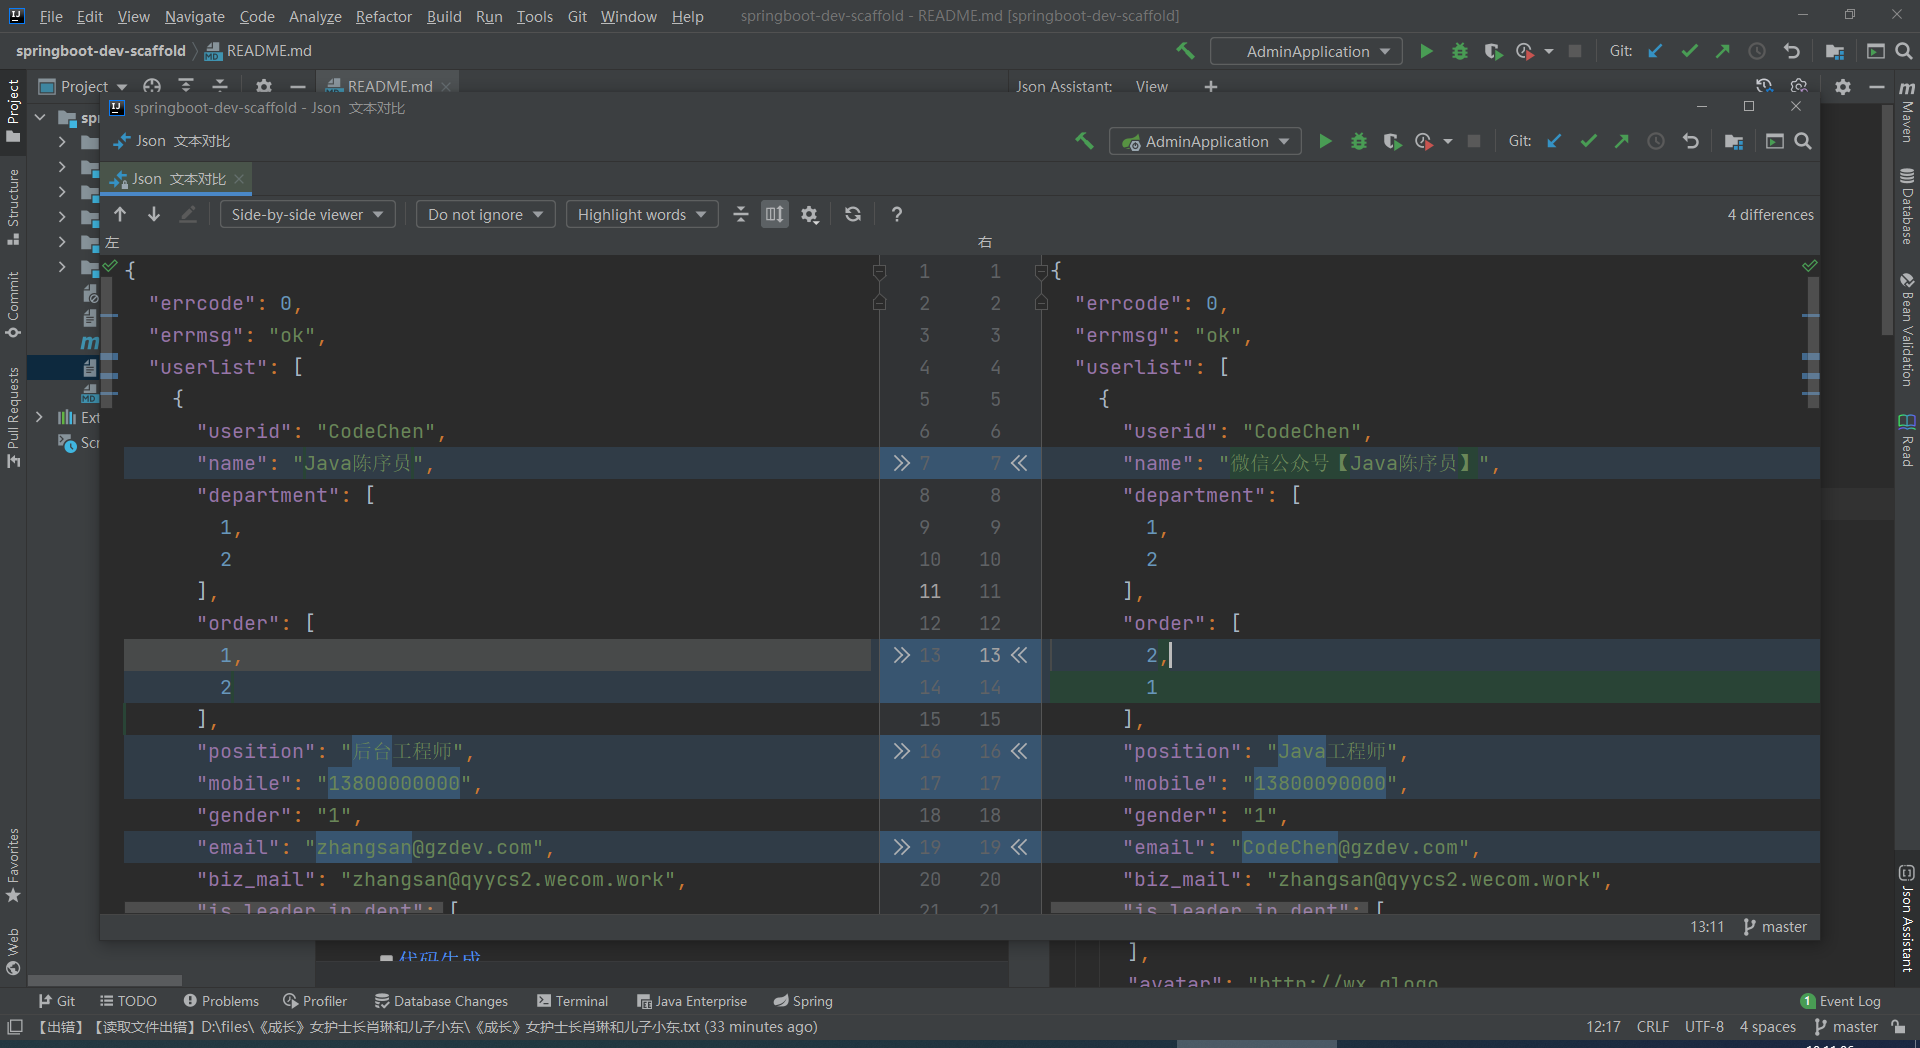Open the Maven tool window sidebar
1920x1048 pixels.
point(1907,112)
